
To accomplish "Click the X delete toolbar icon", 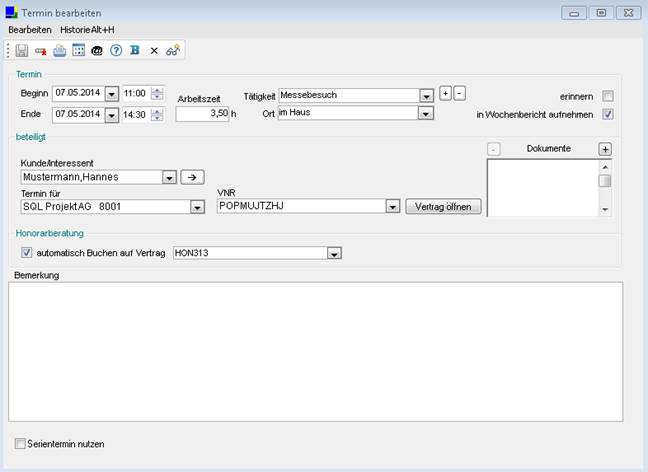I will tap(154, 50).
